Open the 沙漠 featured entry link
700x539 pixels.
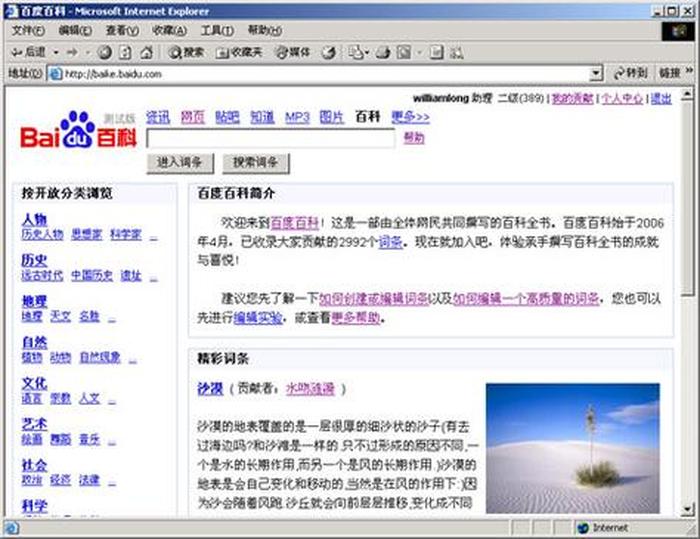click(x=210, y=389)
